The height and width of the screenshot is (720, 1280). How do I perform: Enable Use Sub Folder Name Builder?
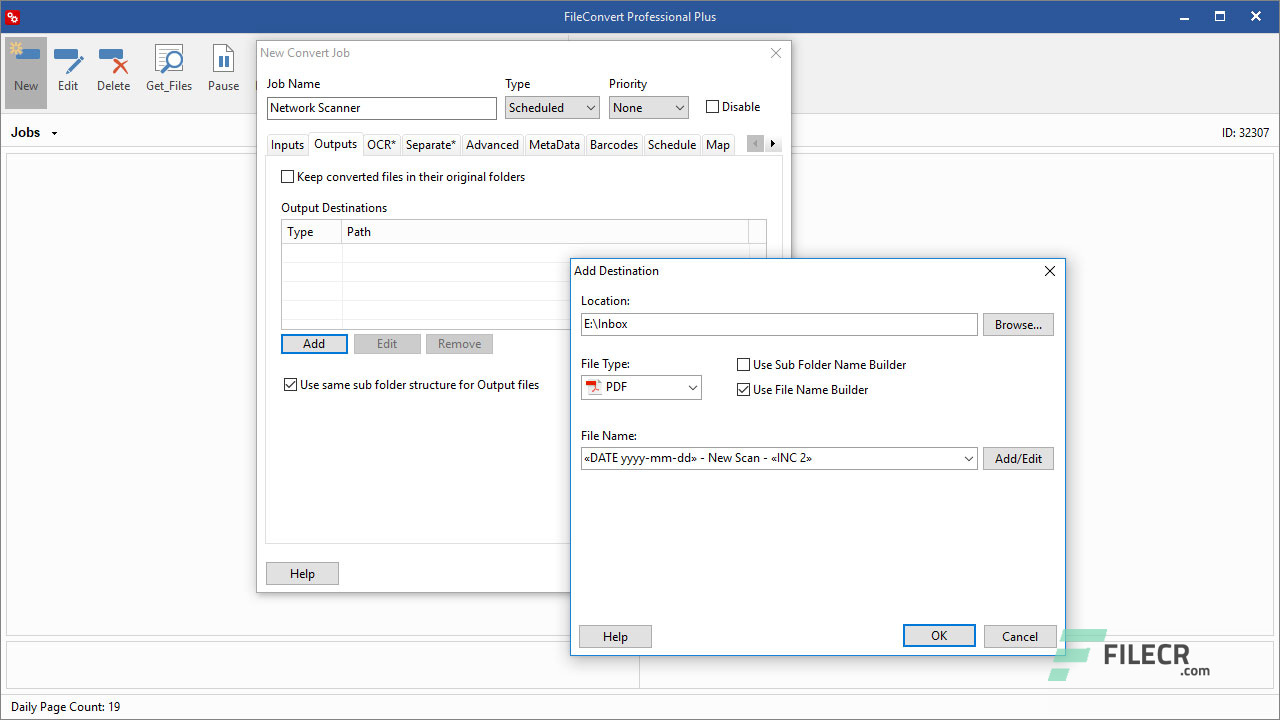(743, 365)
